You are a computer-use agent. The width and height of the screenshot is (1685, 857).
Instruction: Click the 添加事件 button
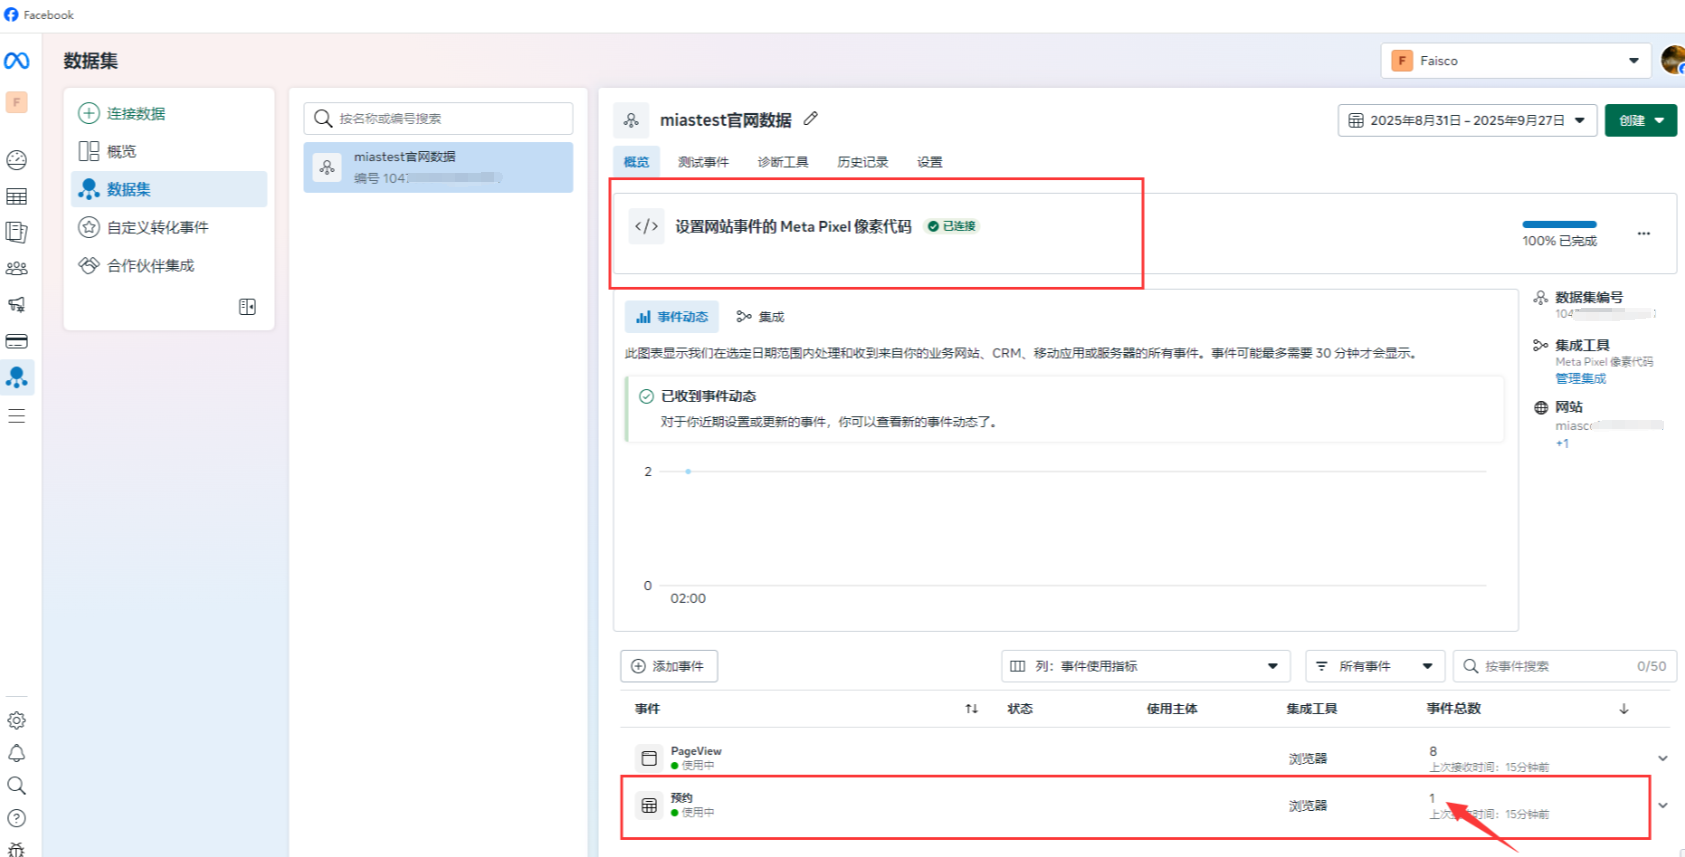[669, 666]
